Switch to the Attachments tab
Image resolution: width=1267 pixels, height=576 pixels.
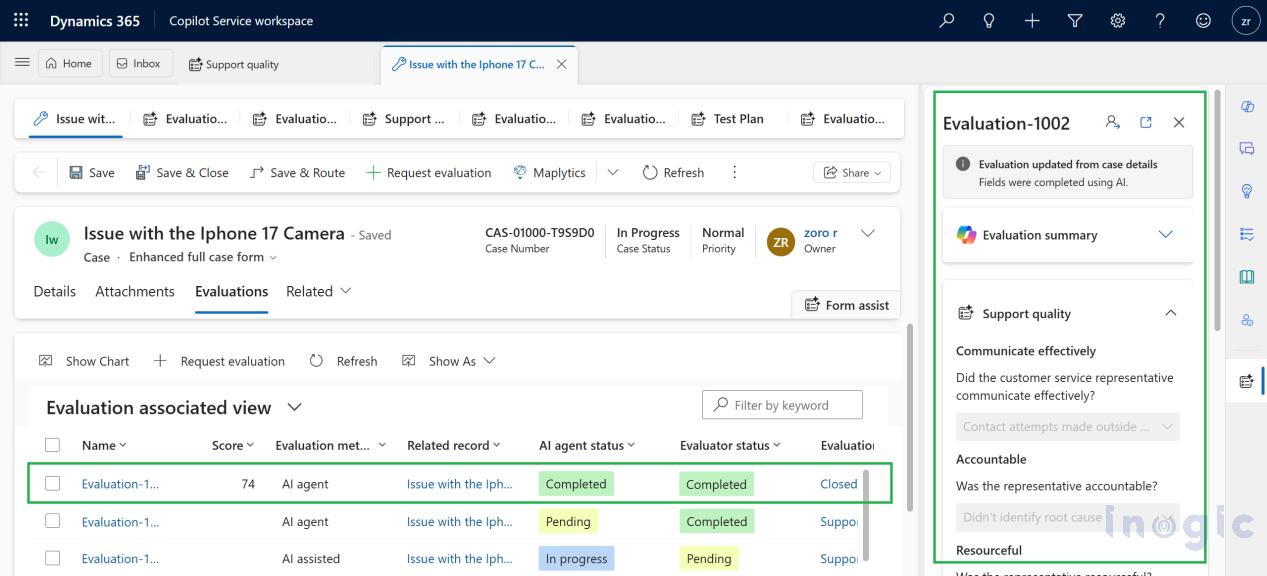pos(135,291)
